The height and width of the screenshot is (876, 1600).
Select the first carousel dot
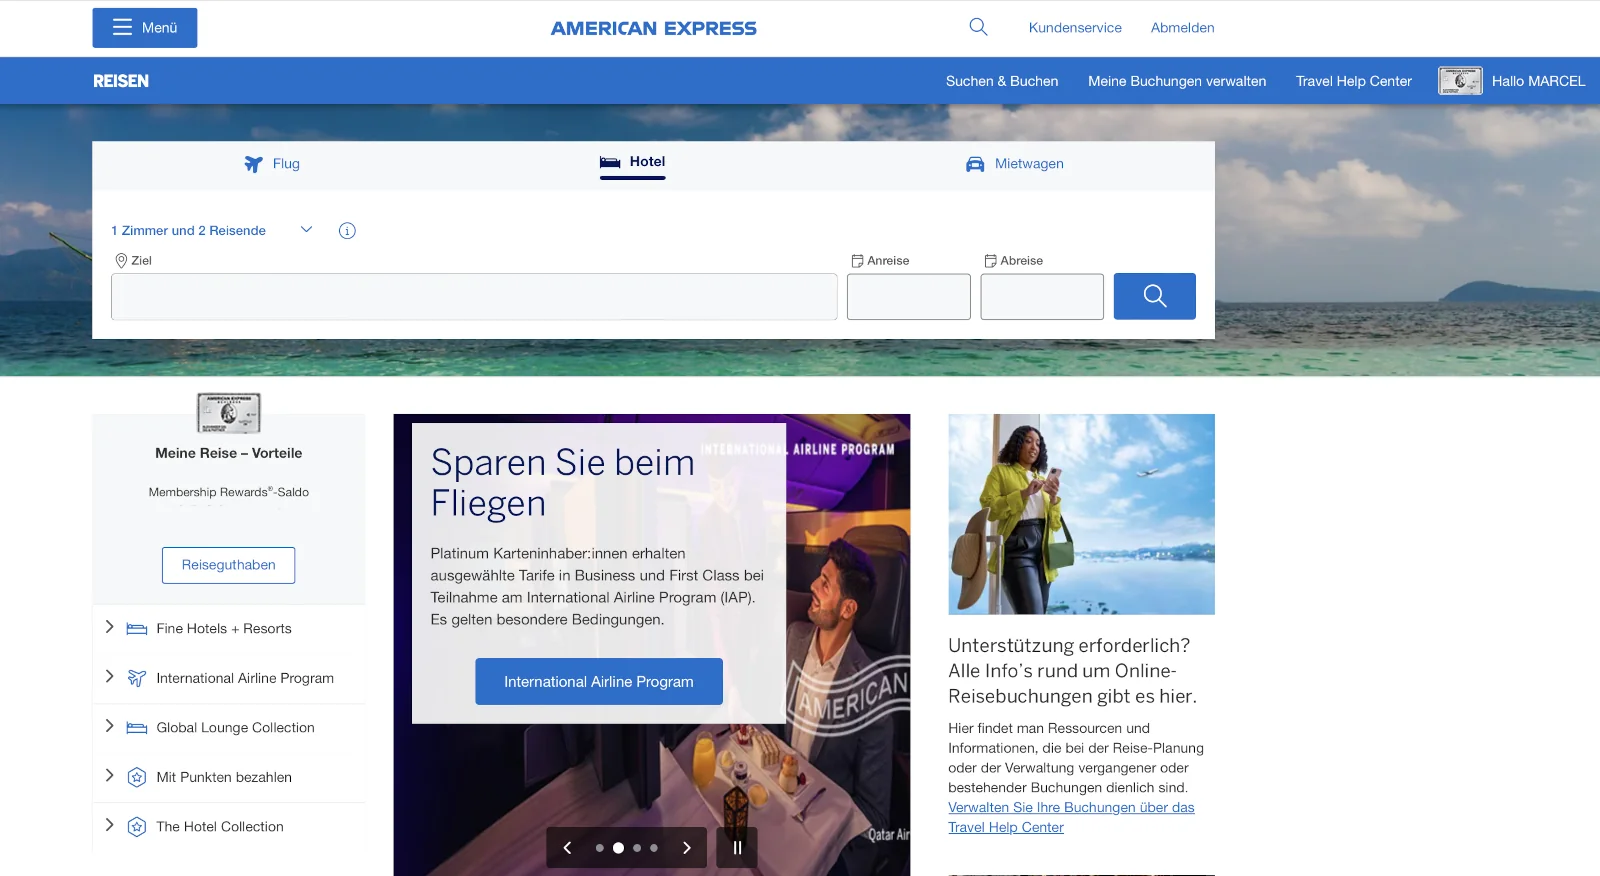(600, 848)
